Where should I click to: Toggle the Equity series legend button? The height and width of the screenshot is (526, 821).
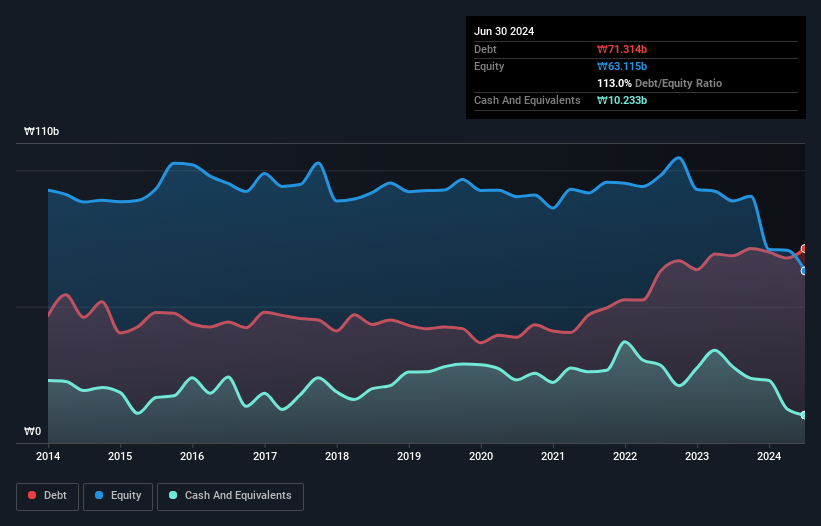pyautogui.click(x=118, y=496)
